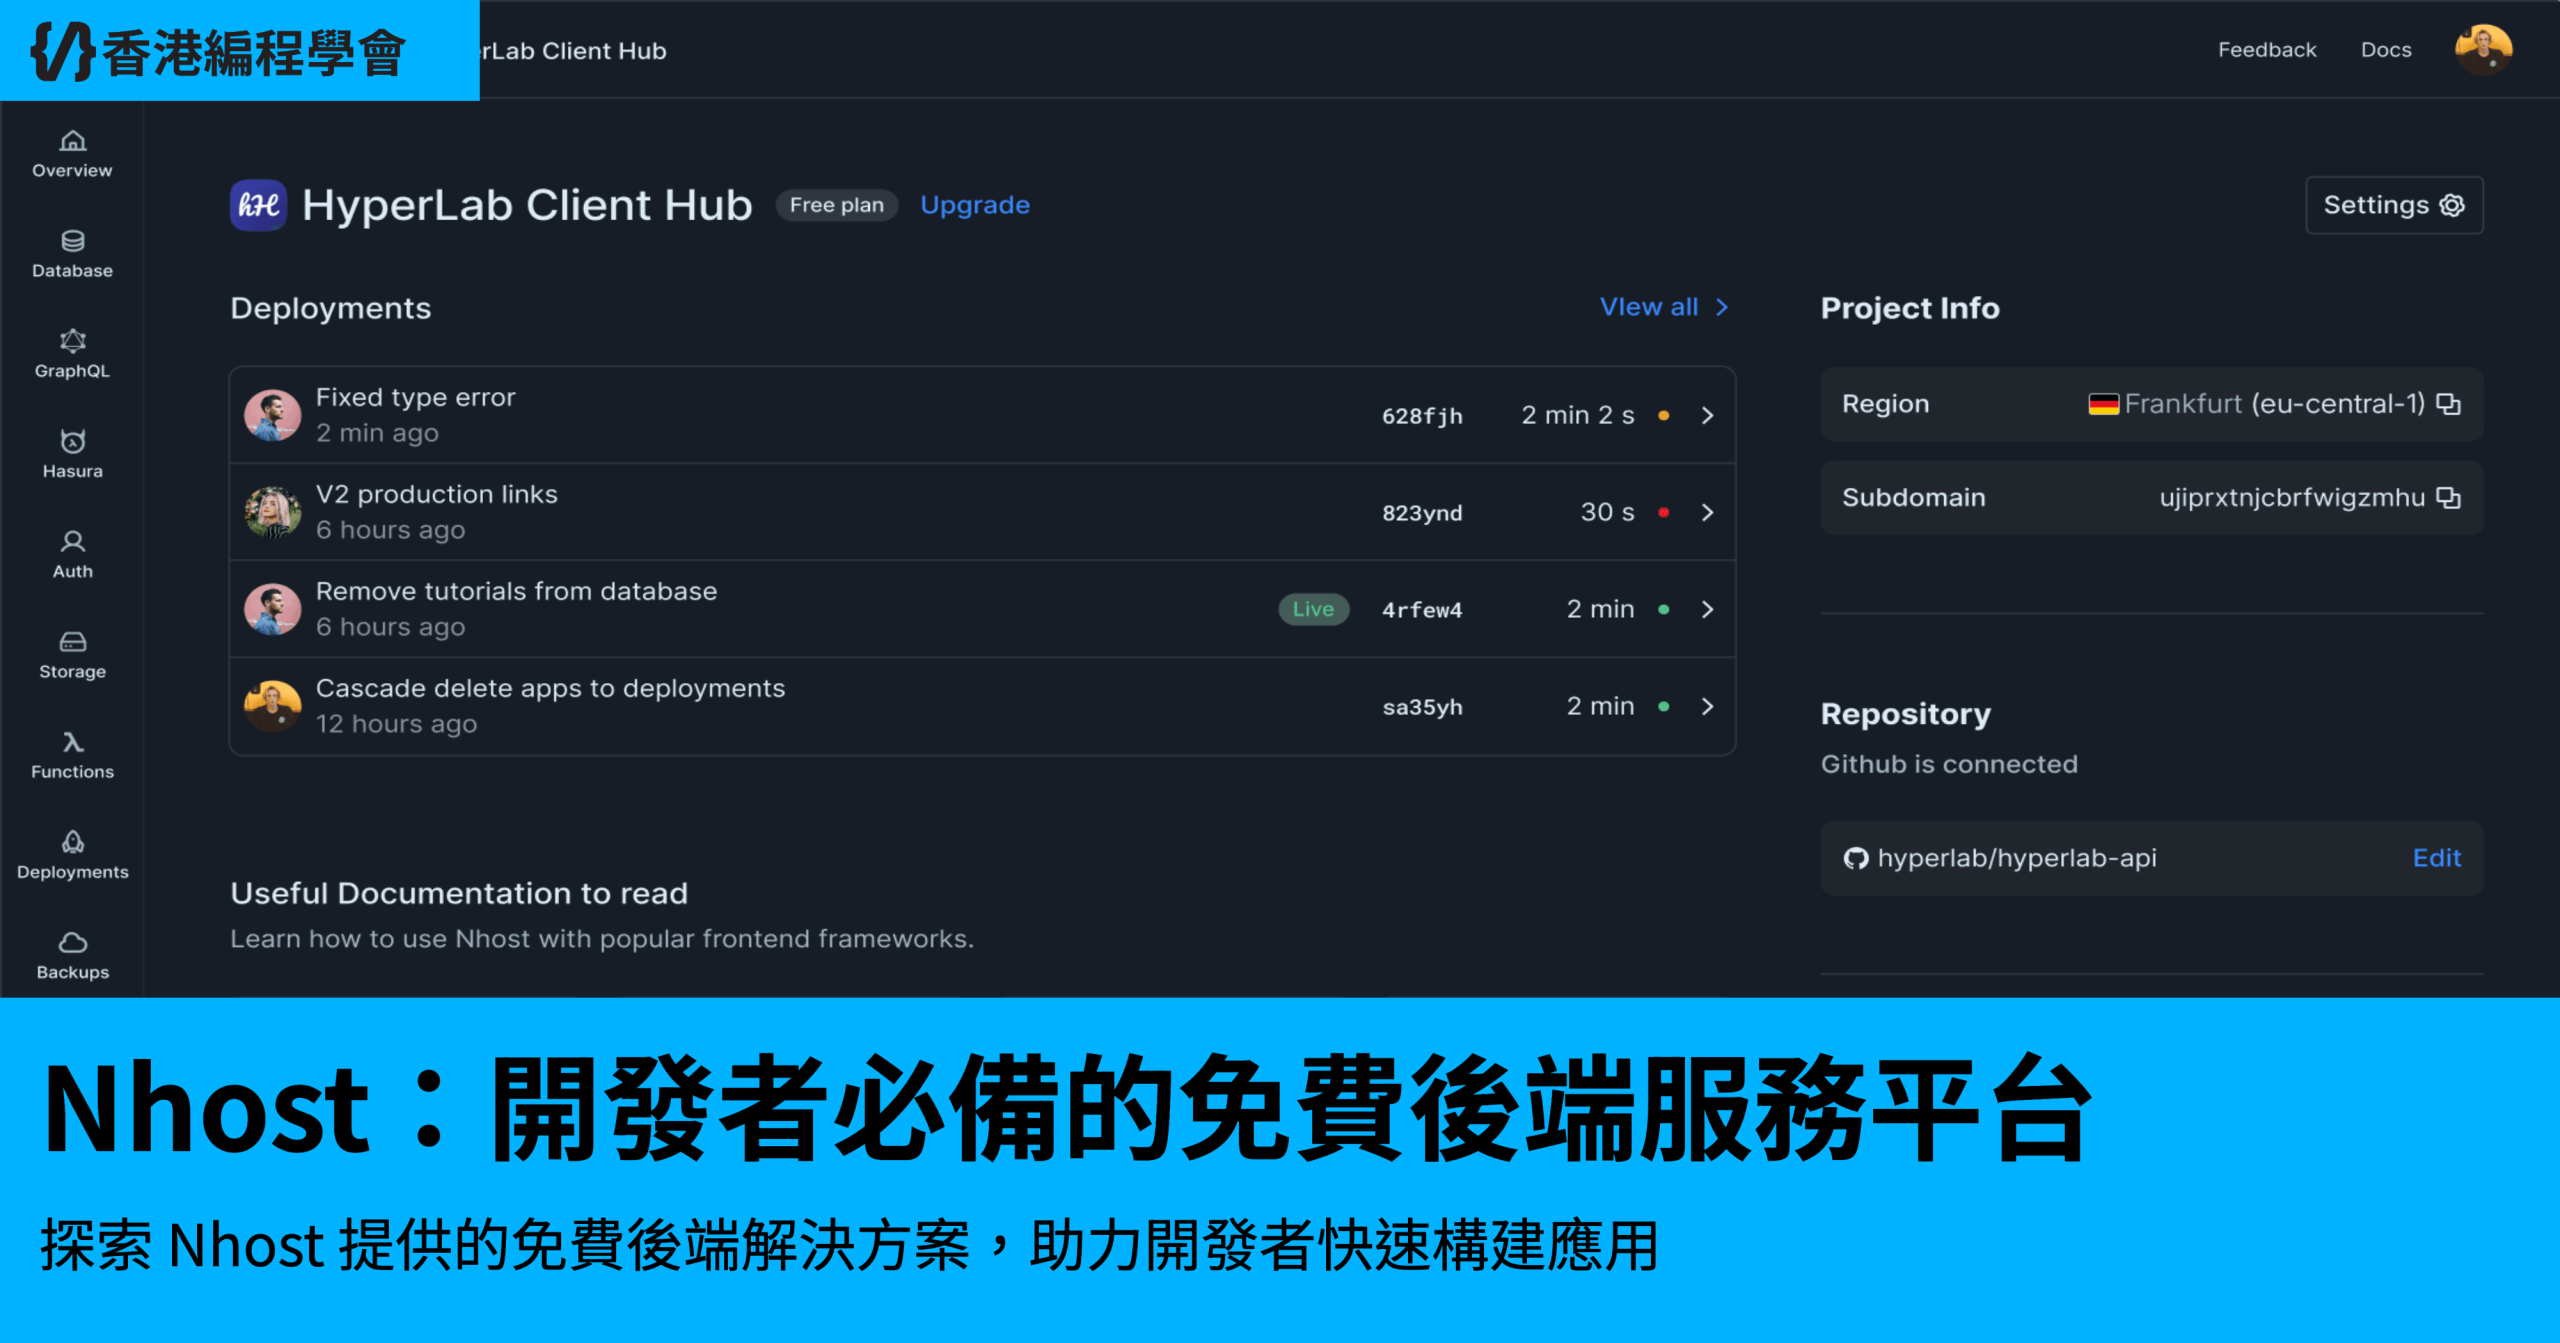Click the 'Frankfurt (eu-central-1)' region text
Image resolution: width=2560 pixels, height=1343 pixels.
click(x=2275, y=404)
